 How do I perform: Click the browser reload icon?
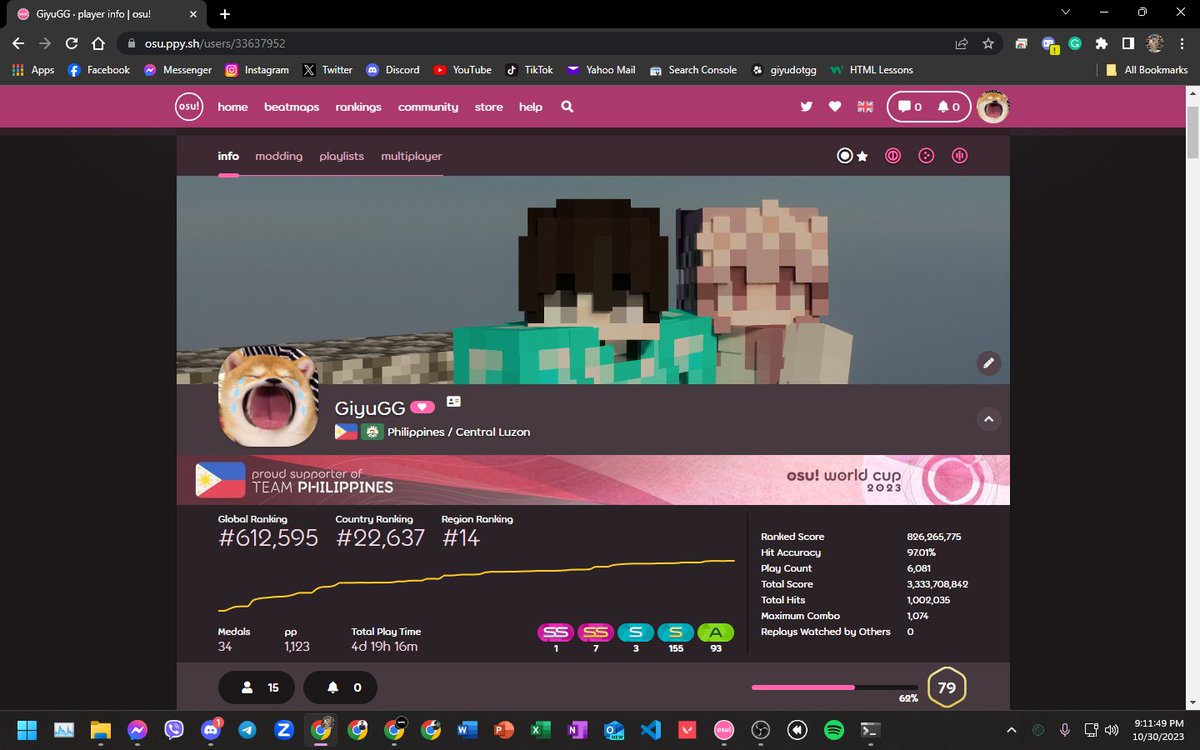point(71,44)
